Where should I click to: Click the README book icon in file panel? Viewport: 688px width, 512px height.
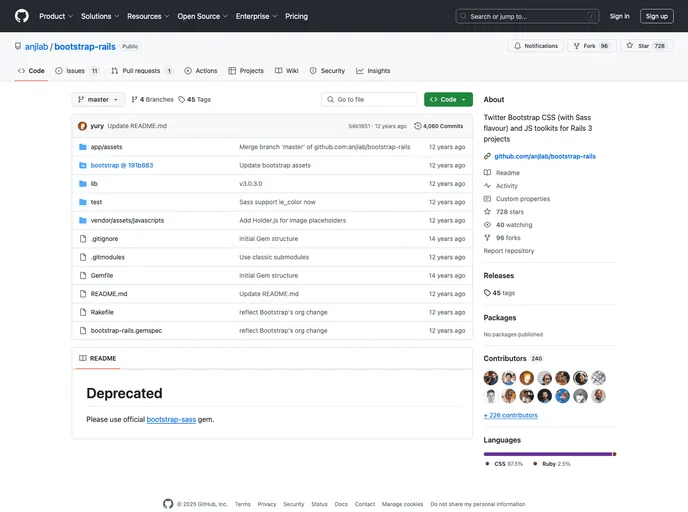point(82,358)
